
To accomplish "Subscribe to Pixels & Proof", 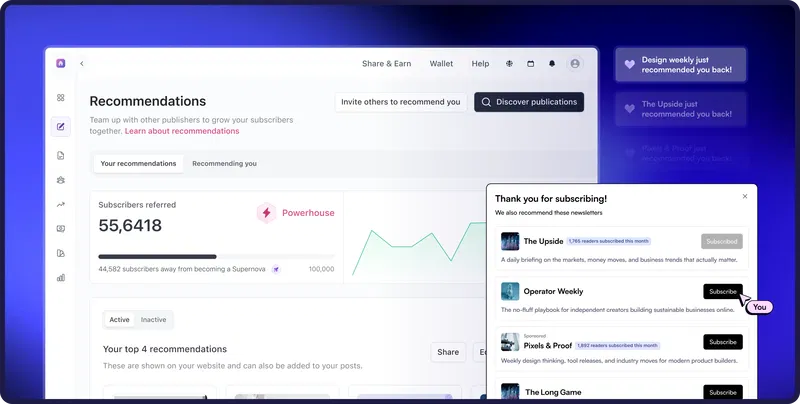I will point(723,342).
